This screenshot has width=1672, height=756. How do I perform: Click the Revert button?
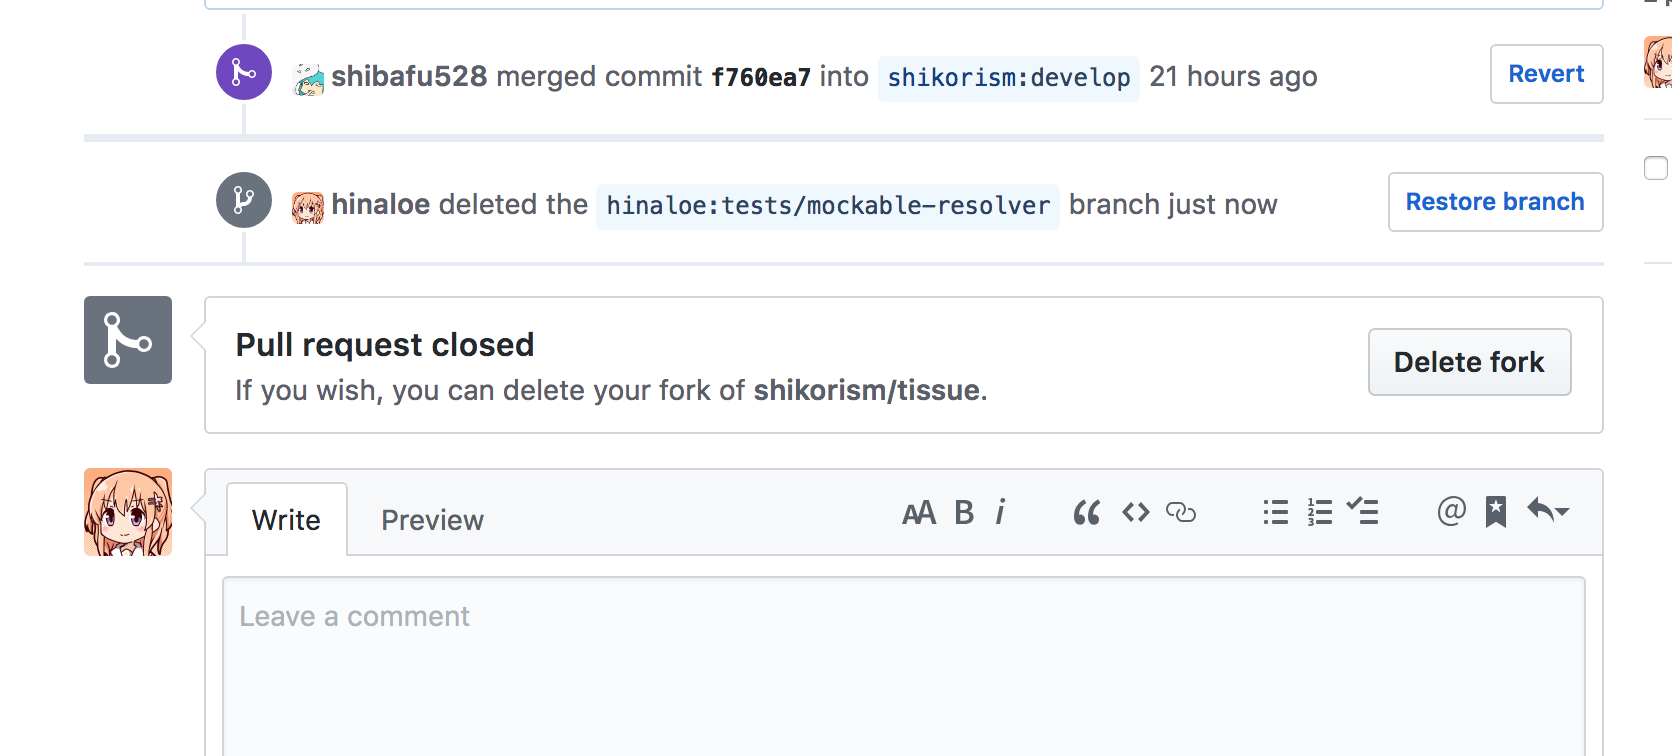(x=1546, y=74)
